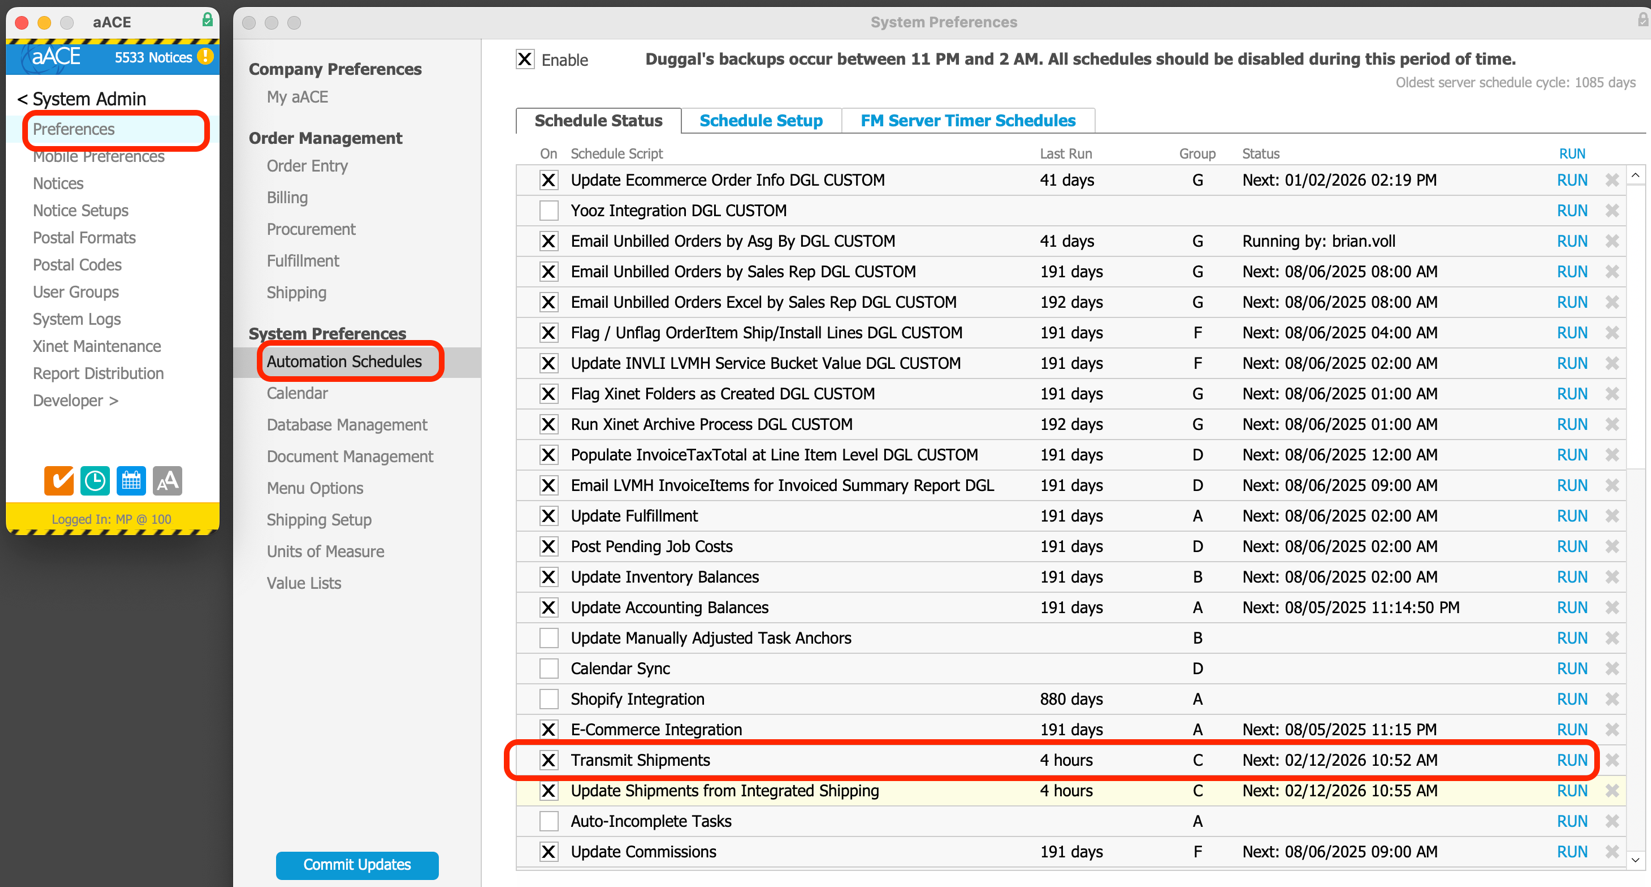
Task: Remove the E-Commerce Integration schedule
Action: 1612,730
